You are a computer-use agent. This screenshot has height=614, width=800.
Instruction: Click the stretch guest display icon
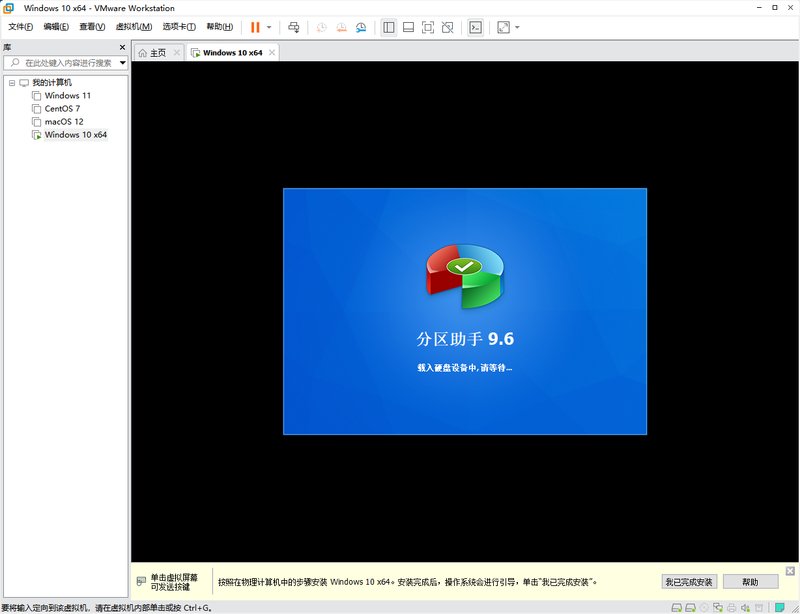[x=504, y=27]
